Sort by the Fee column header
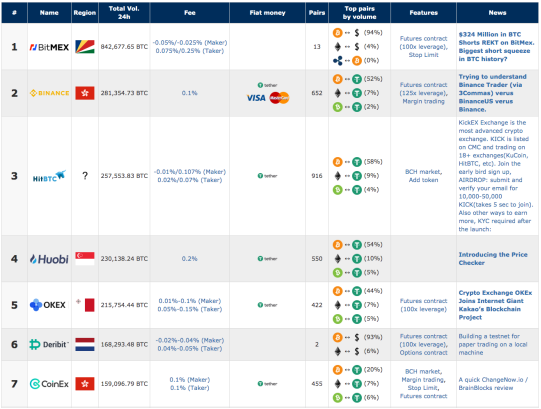 [x=190, y=13]
